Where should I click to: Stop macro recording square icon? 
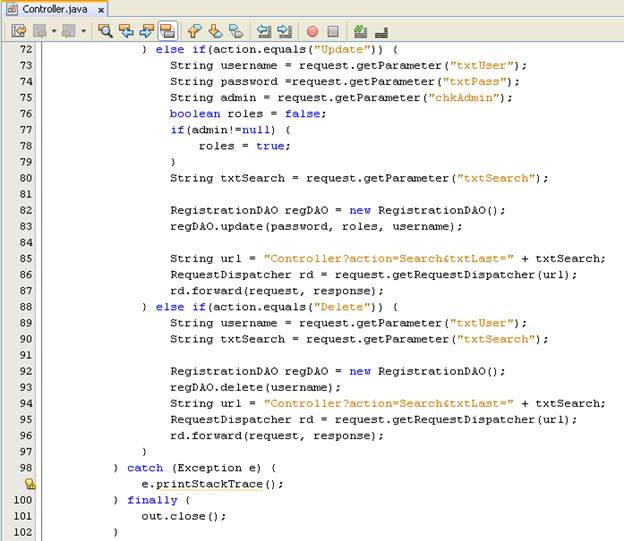tap(333, 31)
